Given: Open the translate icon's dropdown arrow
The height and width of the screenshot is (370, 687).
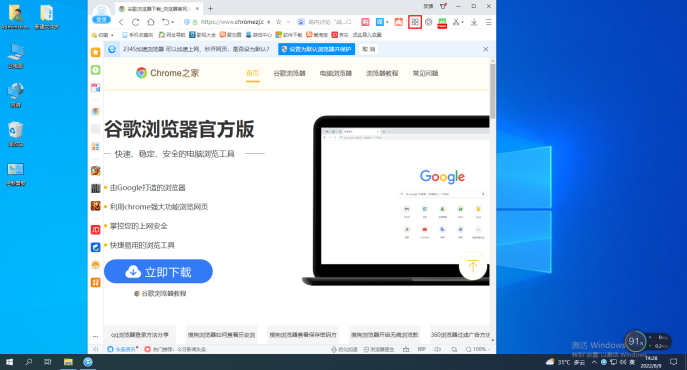Looking at the screenshot, I should [387, 22].
